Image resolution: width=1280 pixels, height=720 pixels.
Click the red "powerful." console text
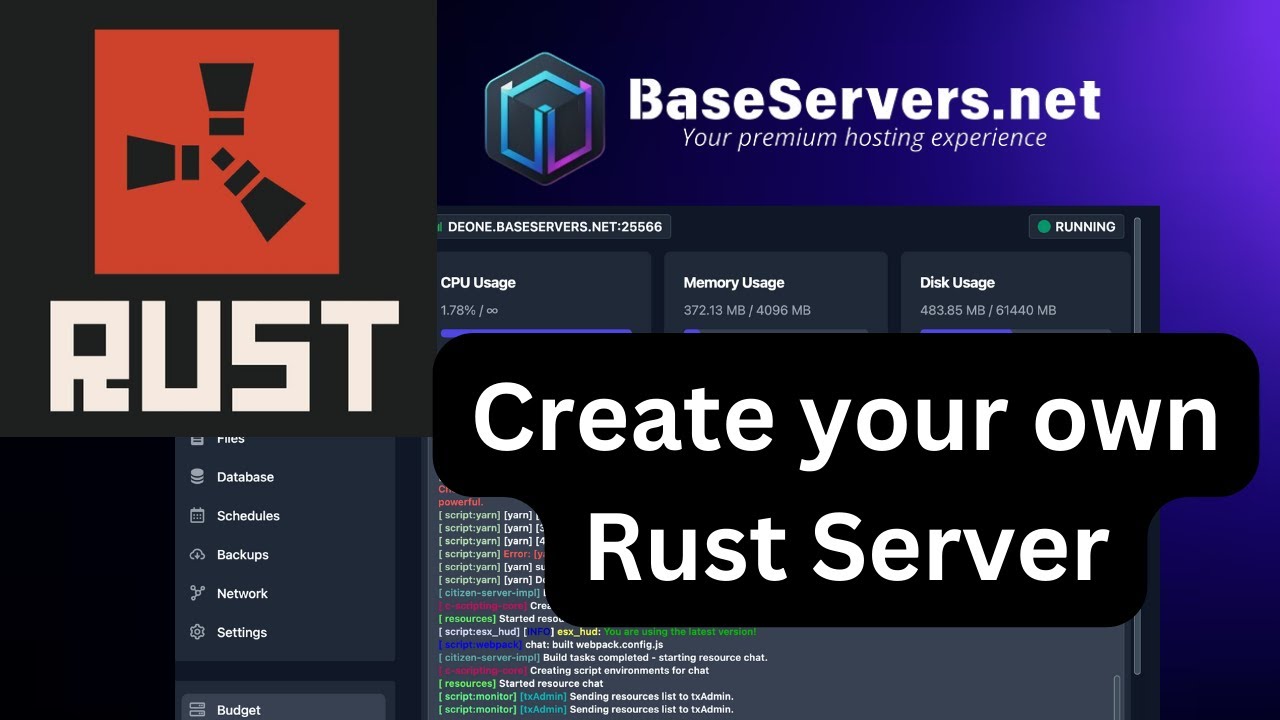pos(460,502)
